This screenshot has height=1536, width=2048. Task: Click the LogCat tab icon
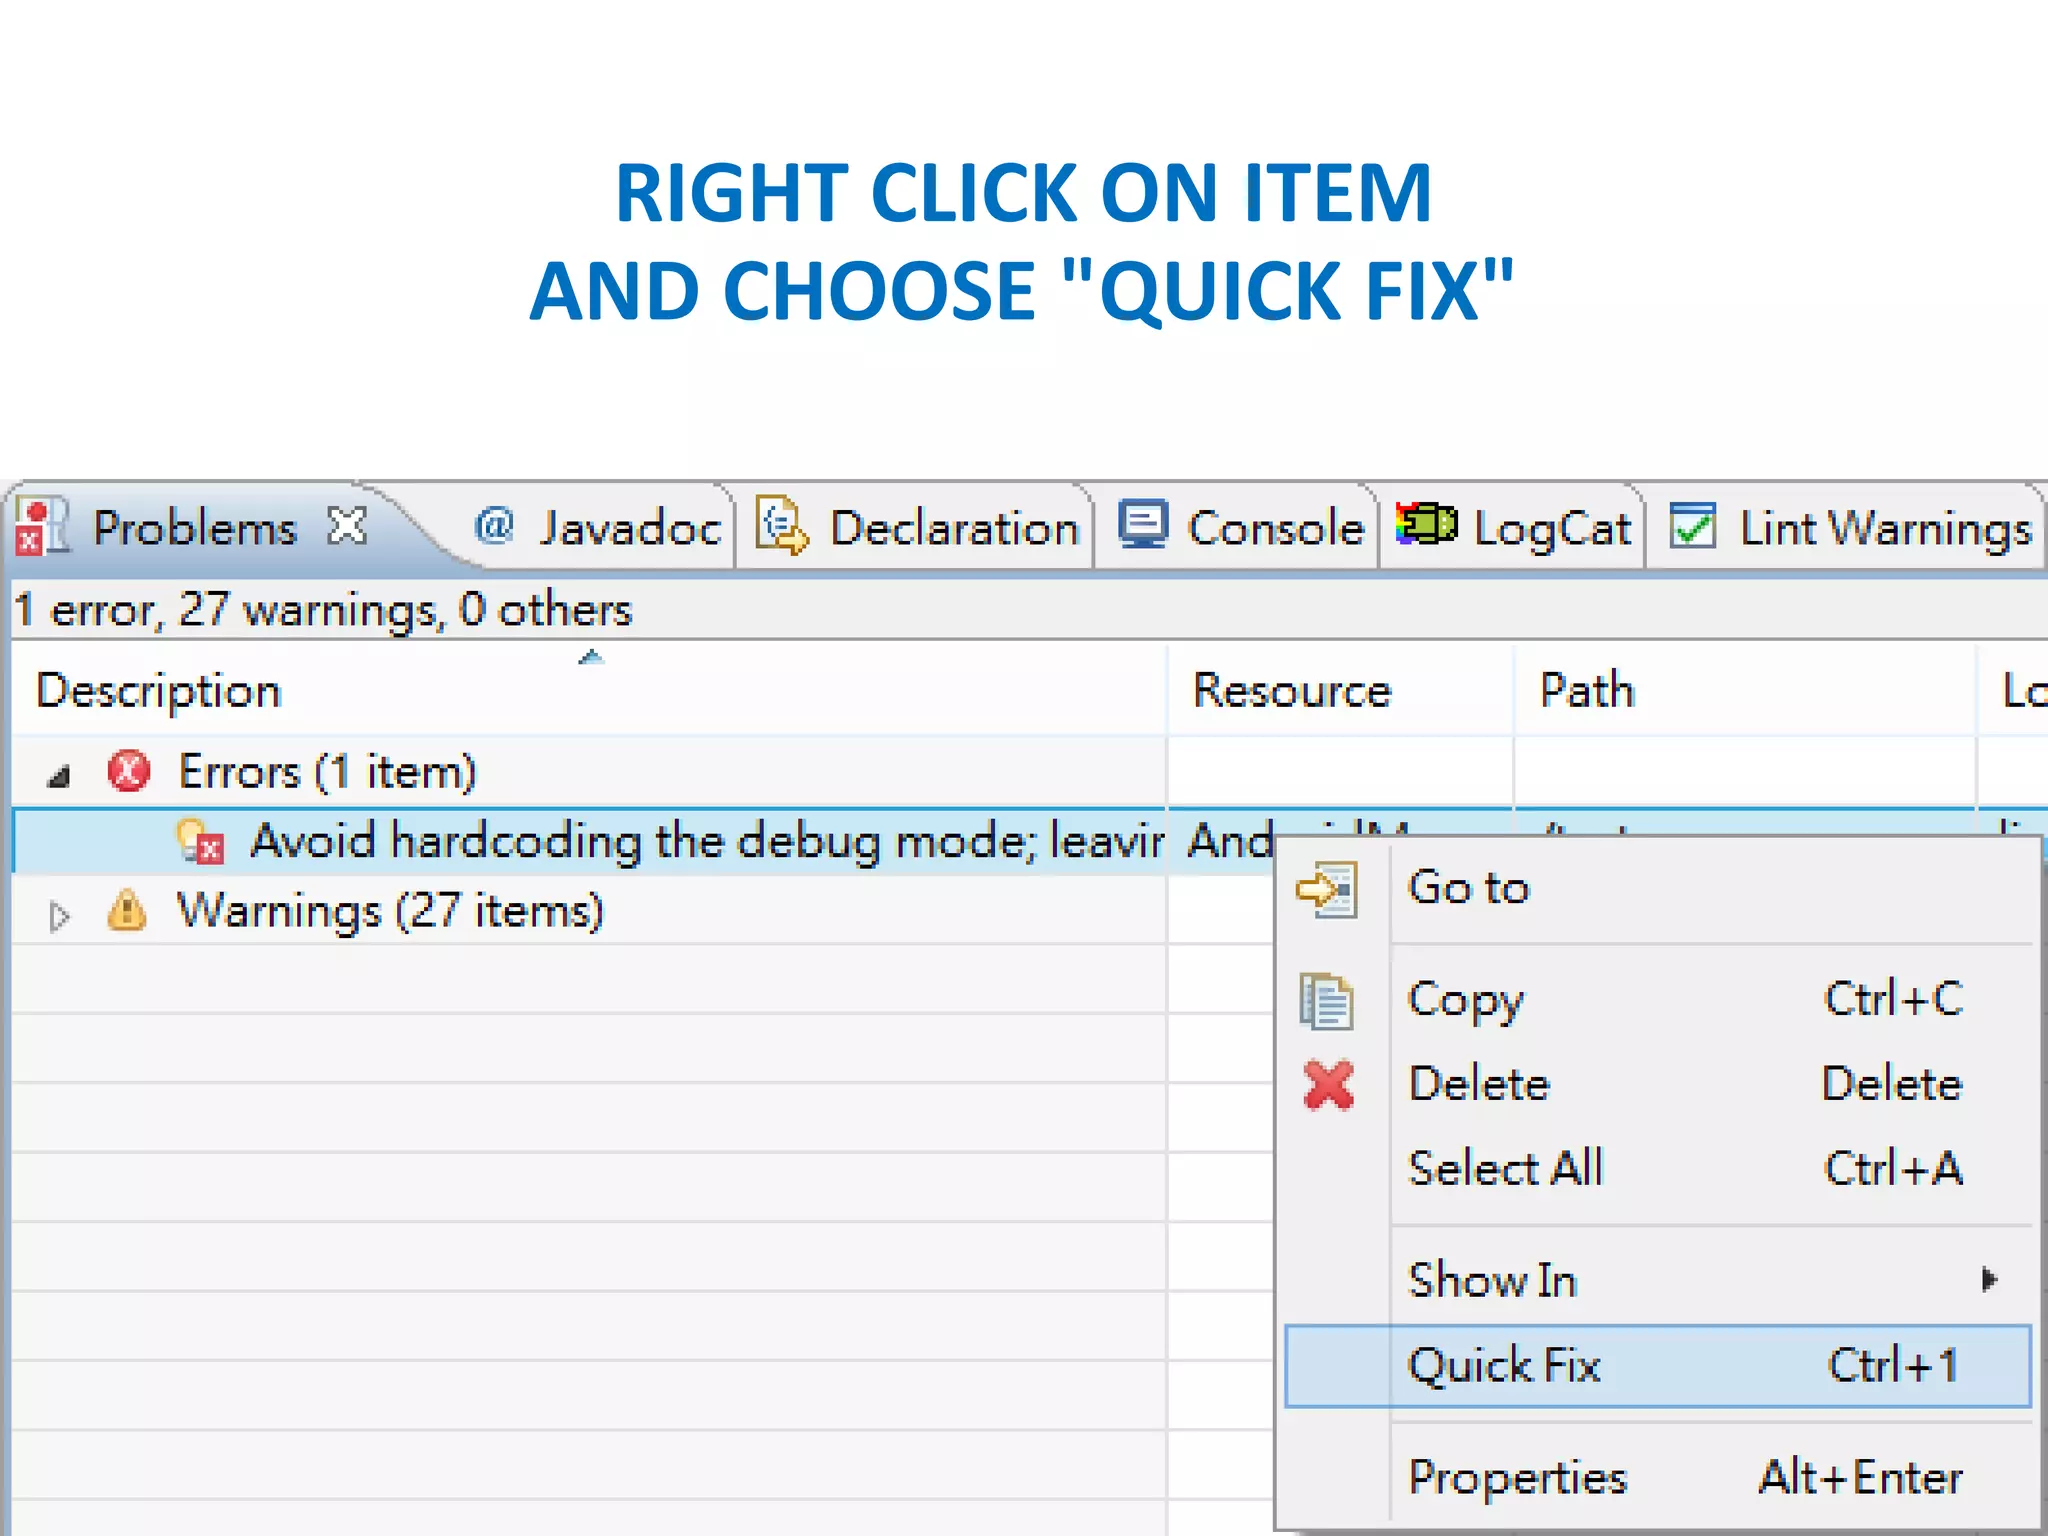click(x=1426, y=524)
